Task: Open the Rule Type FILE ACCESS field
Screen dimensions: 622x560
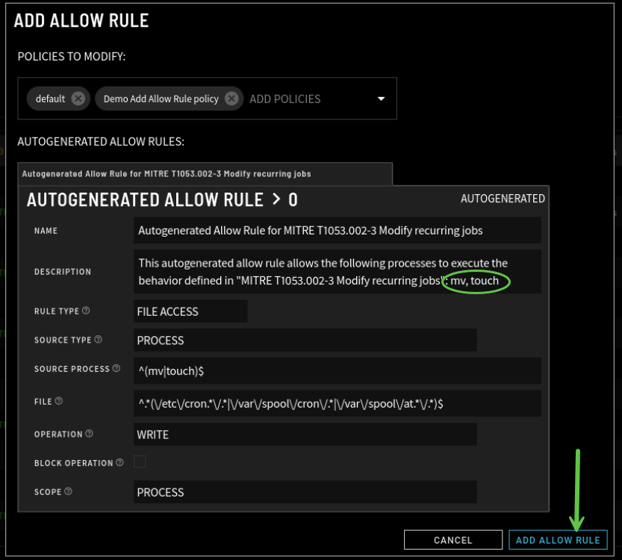Action: pos(191,311)
